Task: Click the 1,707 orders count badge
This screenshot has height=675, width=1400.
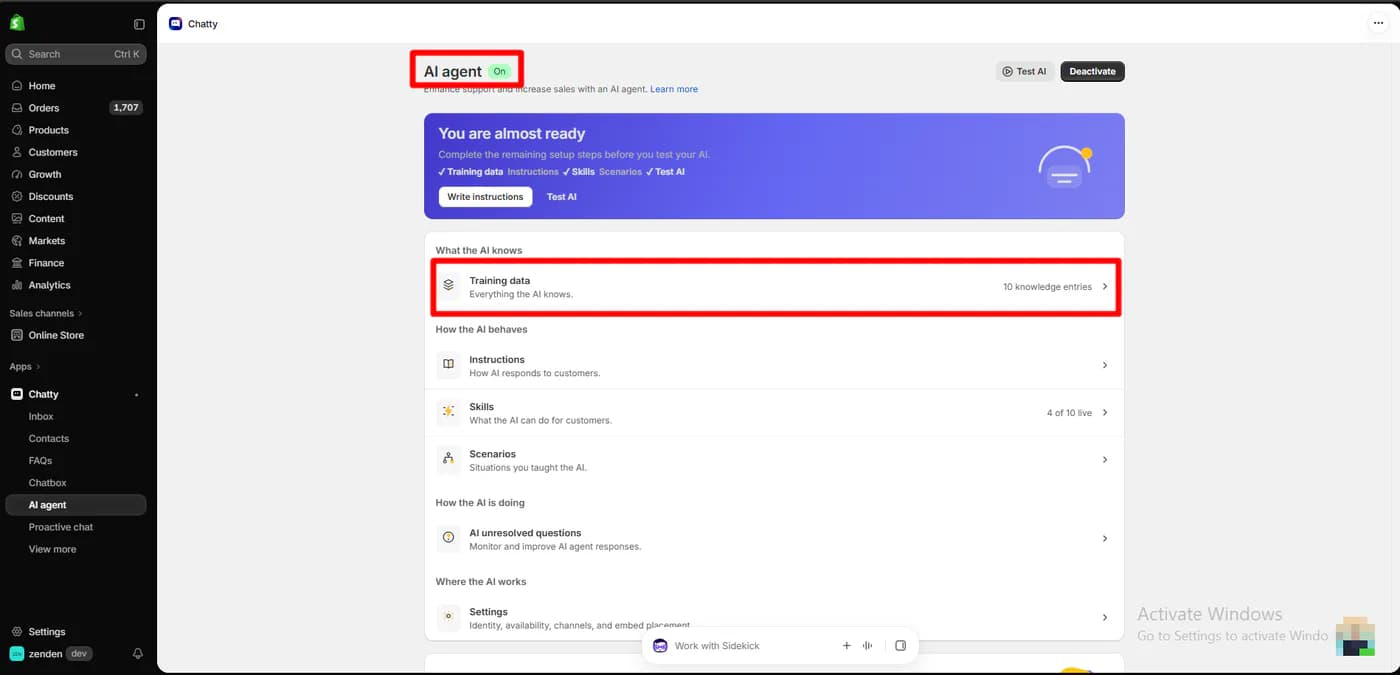Action: 126,108
